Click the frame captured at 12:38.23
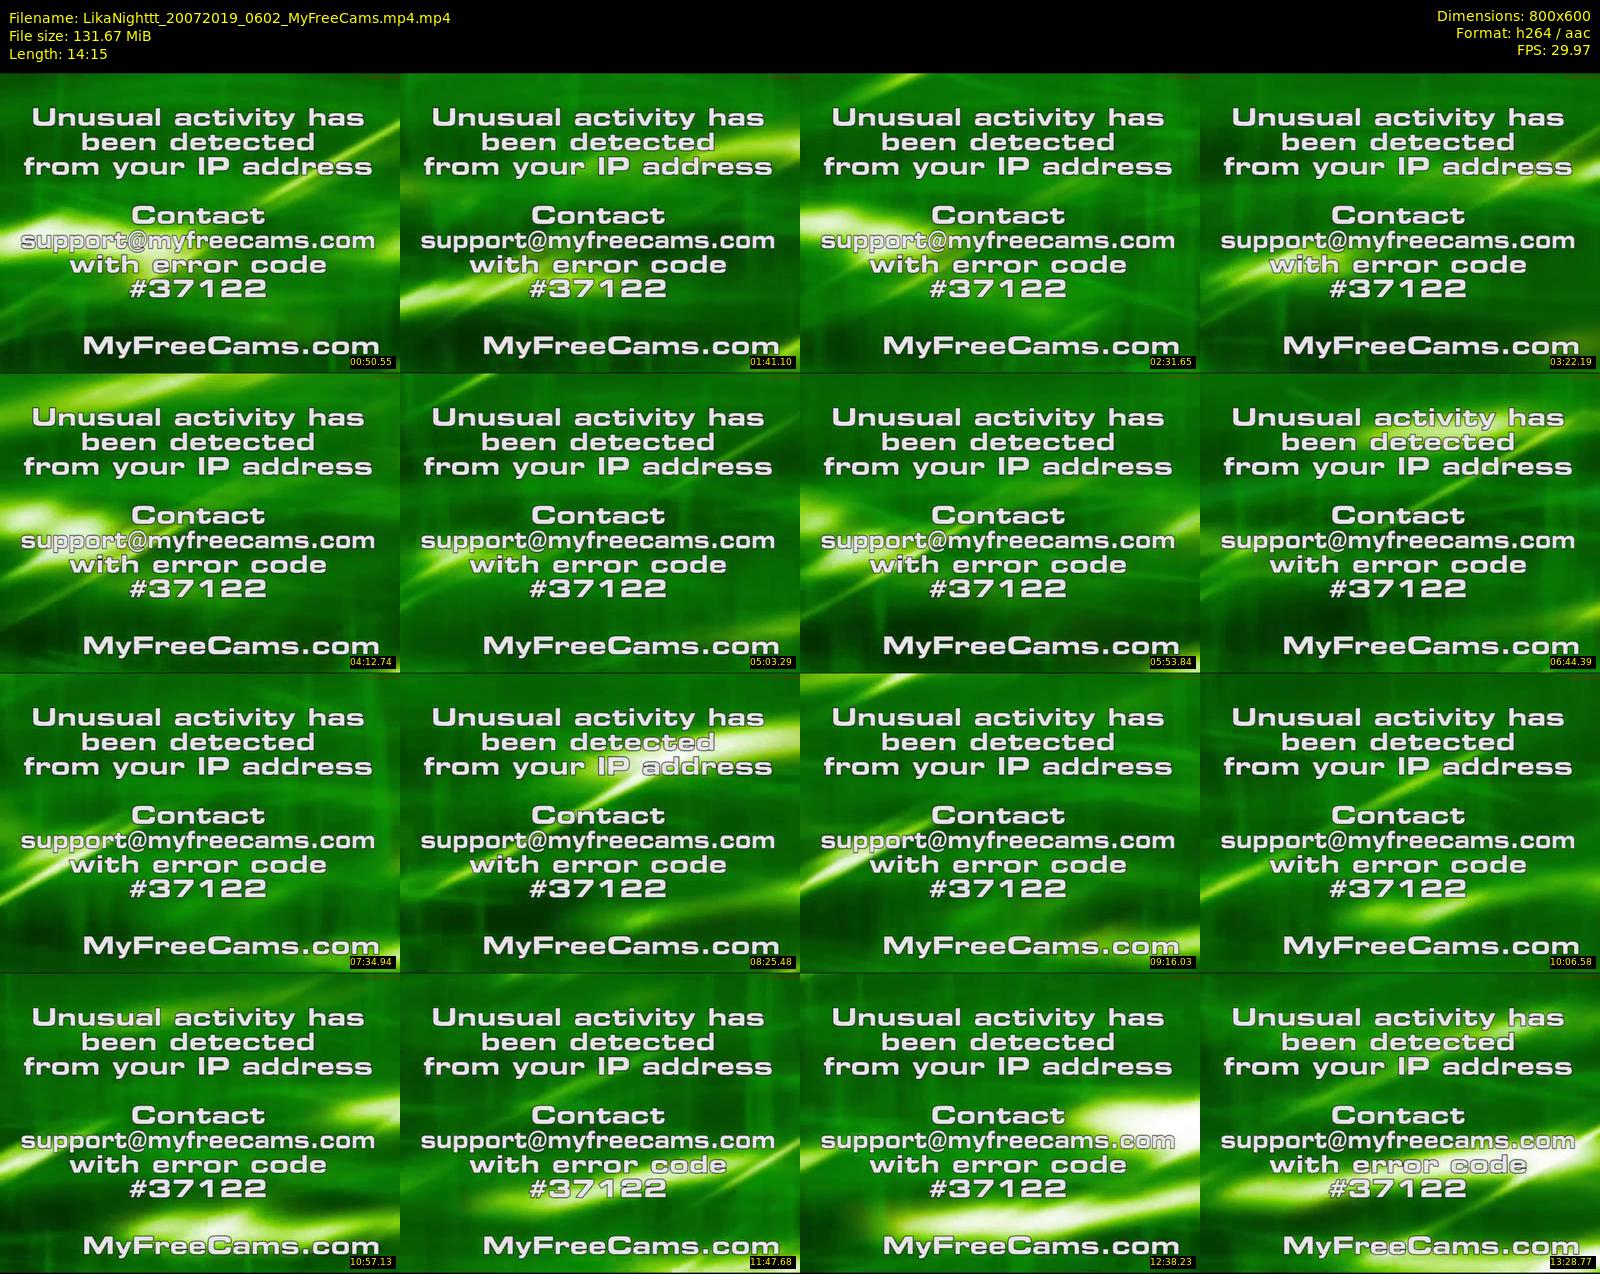 click(x=999, y=1123)
